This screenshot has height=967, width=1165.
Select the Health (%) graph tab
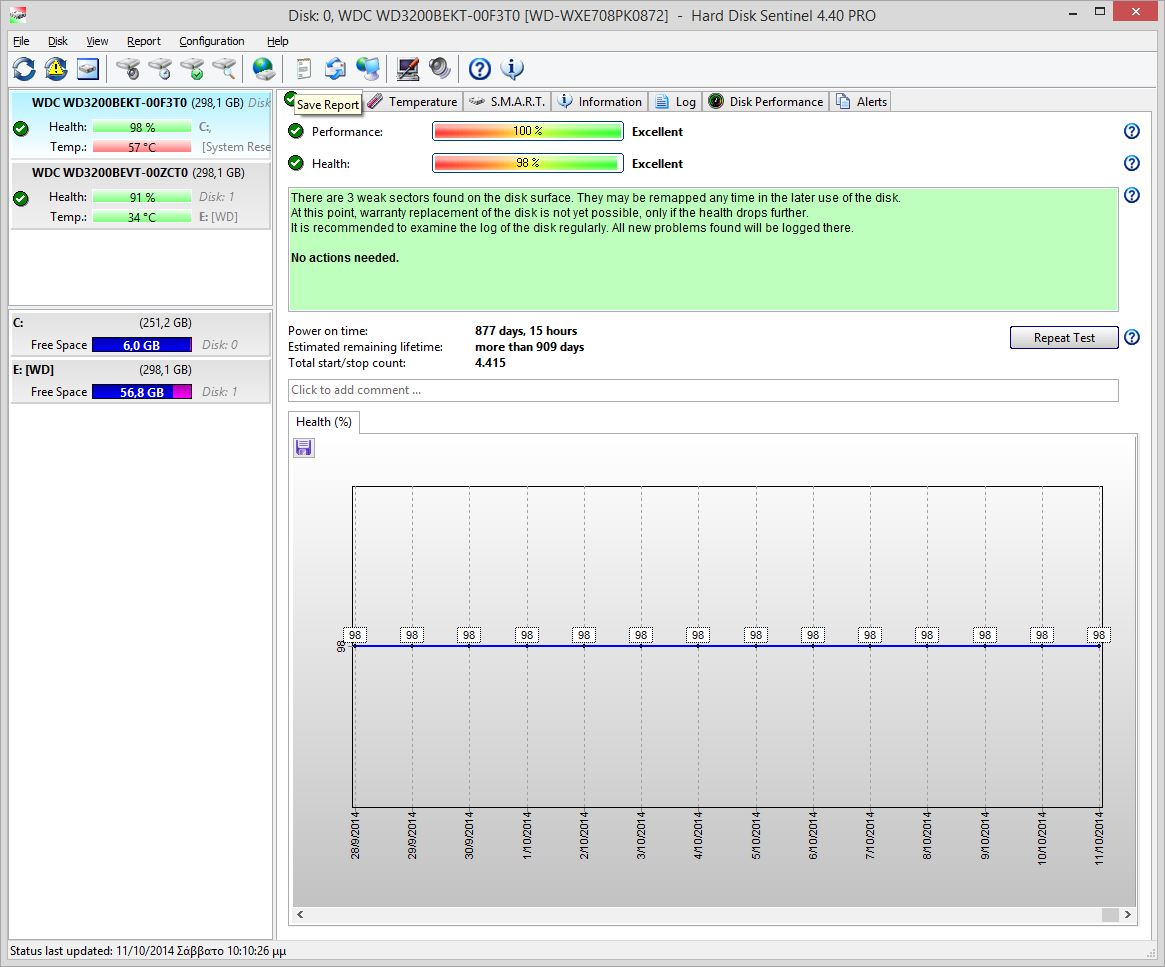pyautogui.click(x=324, y=422)
